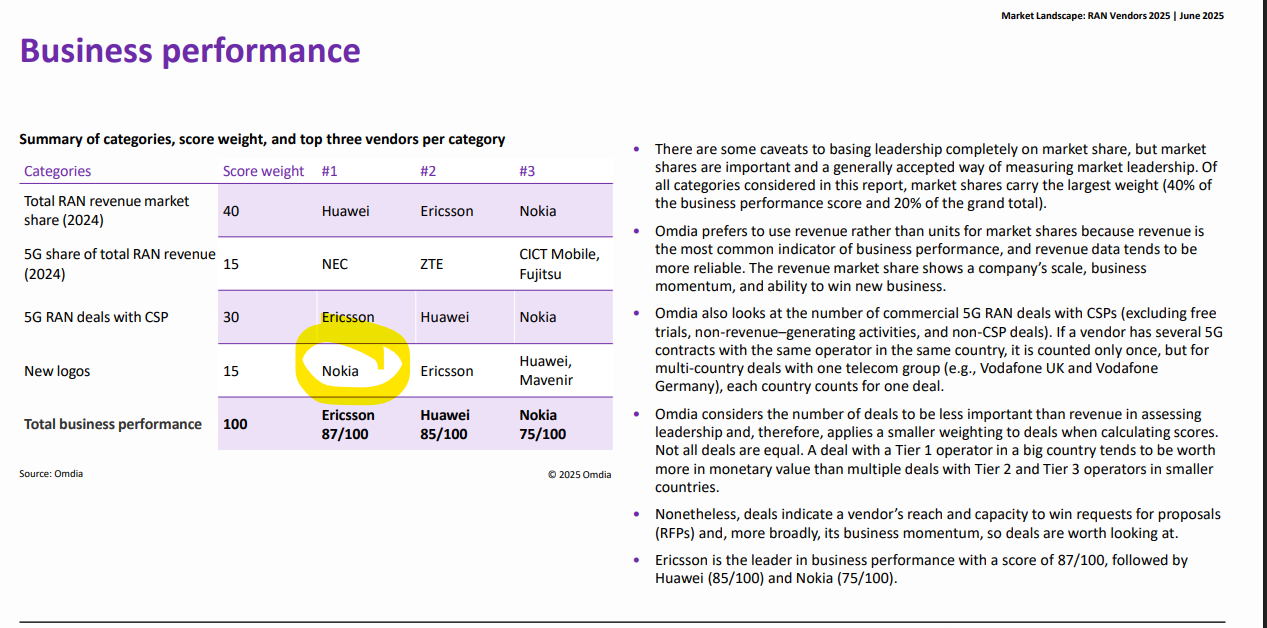1267x628 pixels.
Task: Click the '#2' column header
Action: tap(428, 171)
